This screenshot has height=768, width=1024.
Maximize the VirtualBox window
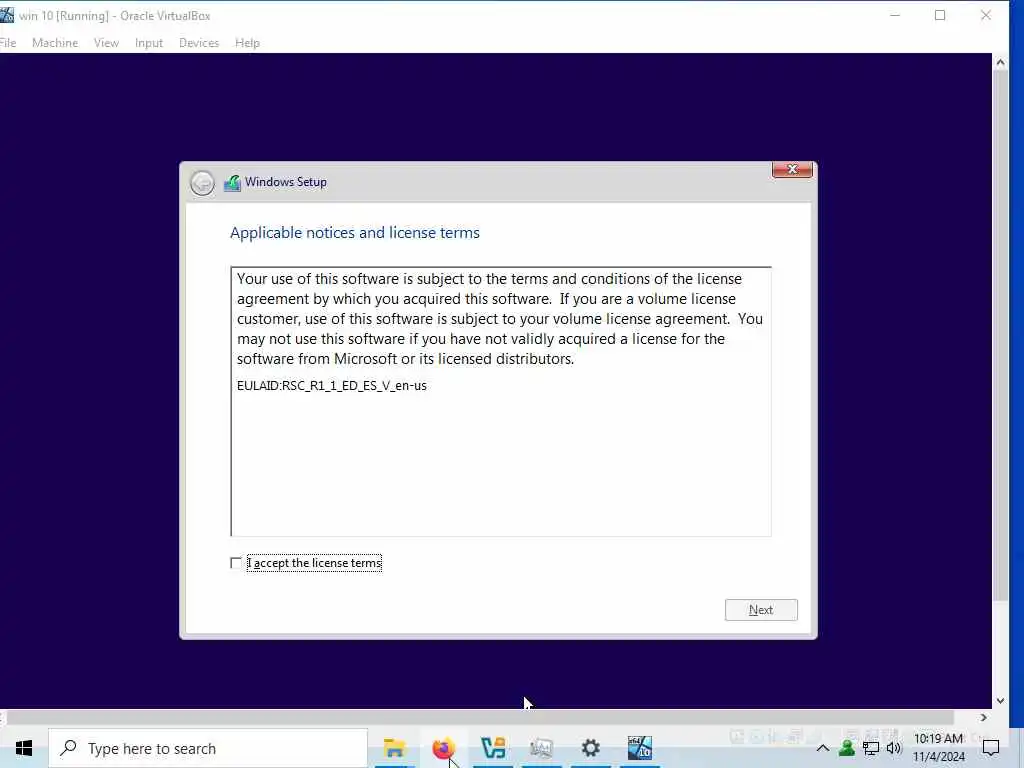tap(940, 15)
